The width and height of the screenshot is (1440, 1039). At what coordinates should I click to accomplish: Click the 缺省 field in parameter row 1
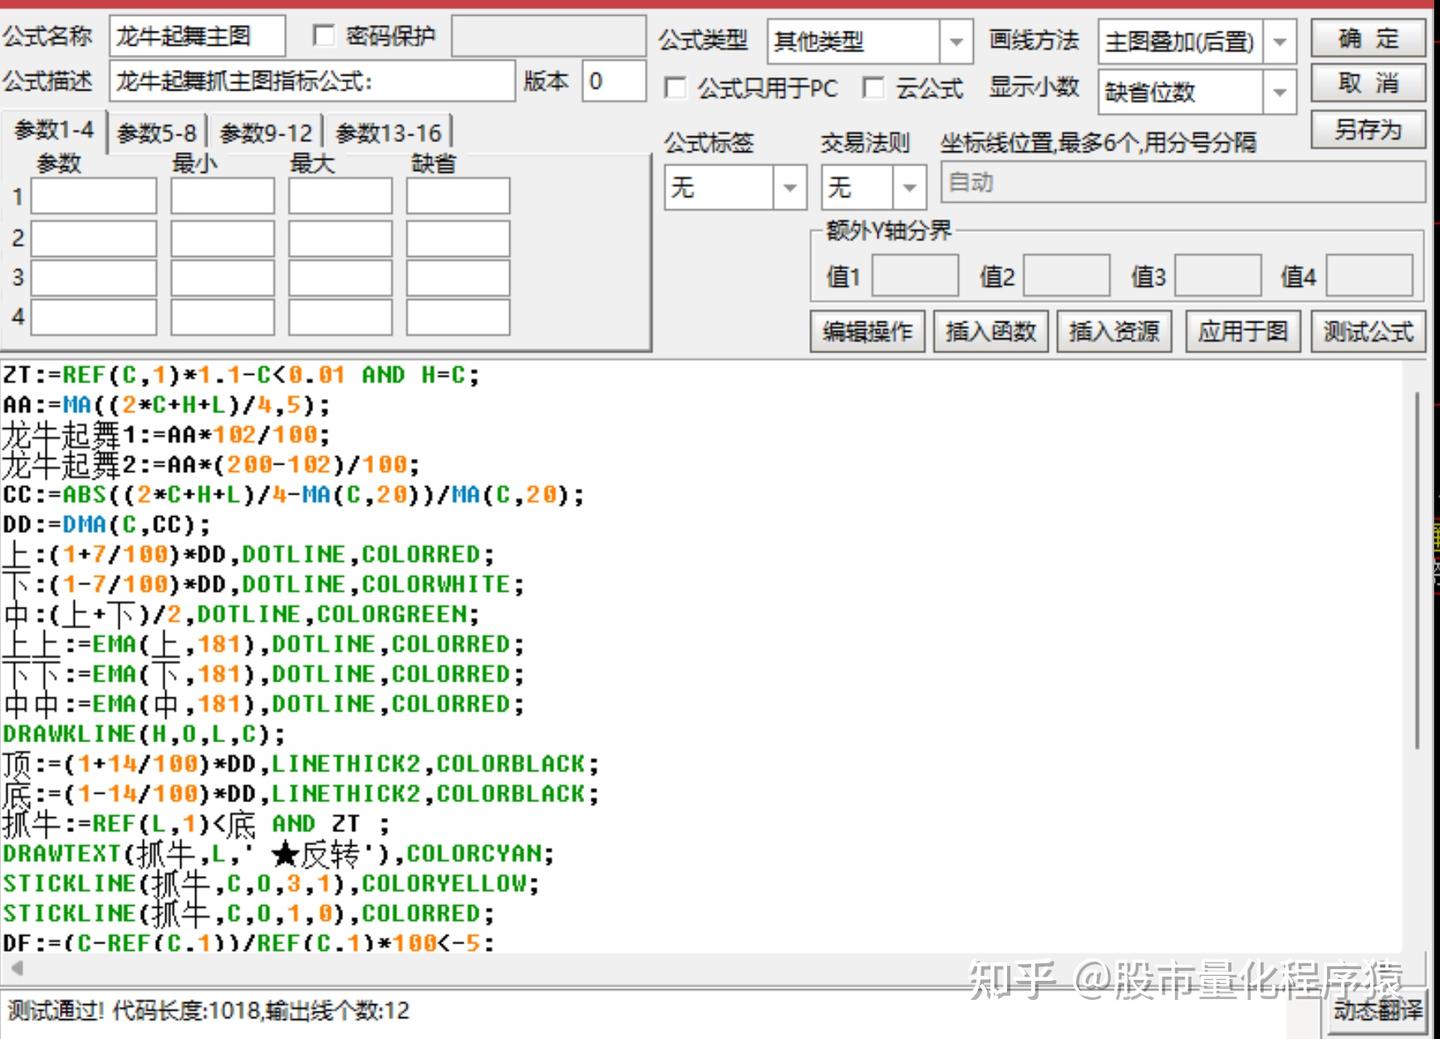(458, 196)
